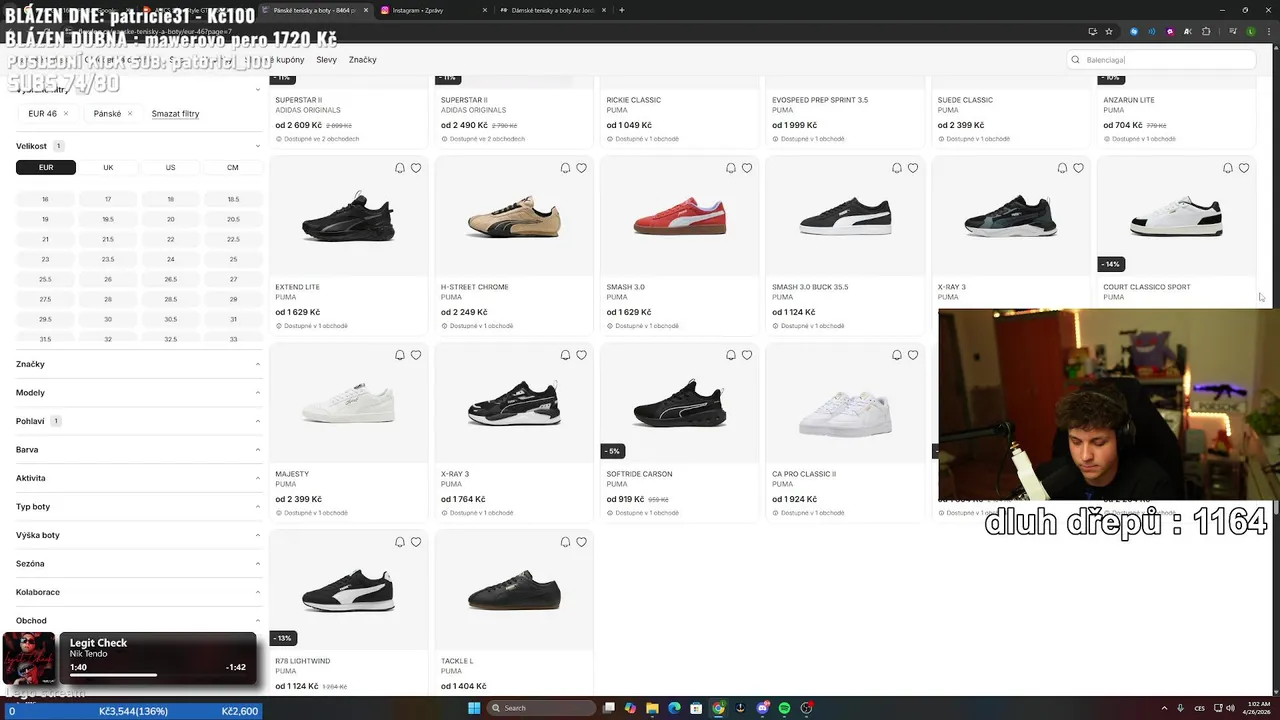Click Smazat filtry link
This screenshot has height=720, width=1280.
pyautogui.click(x=175, y=114)
